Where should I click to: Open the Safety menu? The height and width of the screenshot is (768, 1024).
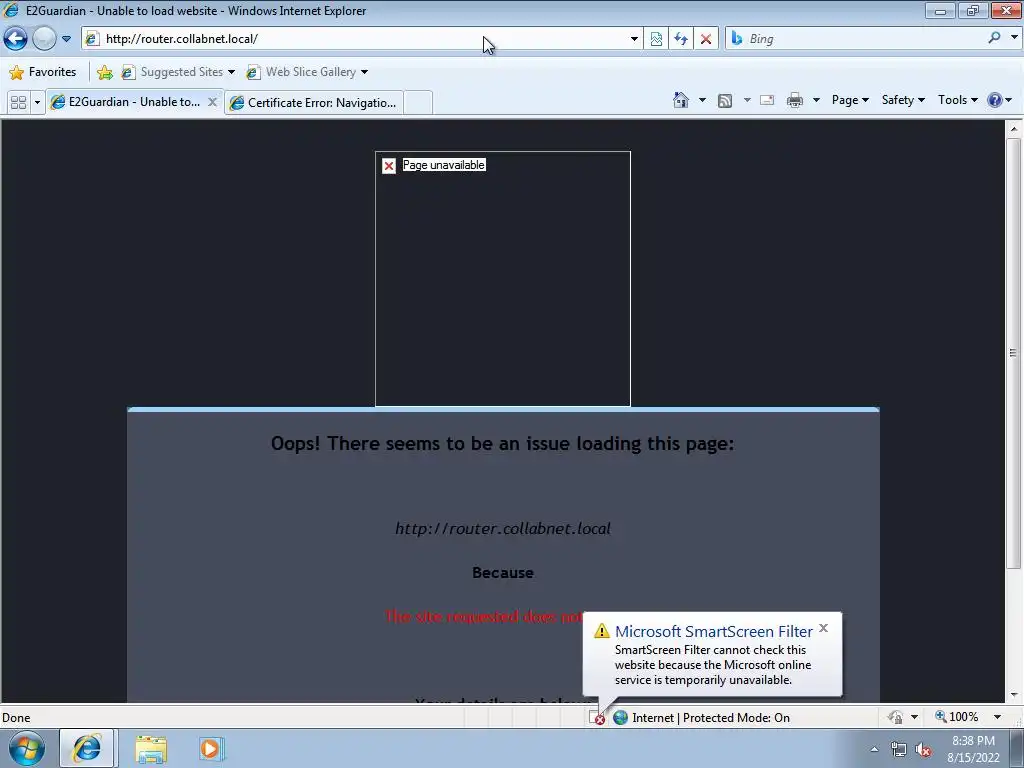pyautogui.click(x=903, y=100)
